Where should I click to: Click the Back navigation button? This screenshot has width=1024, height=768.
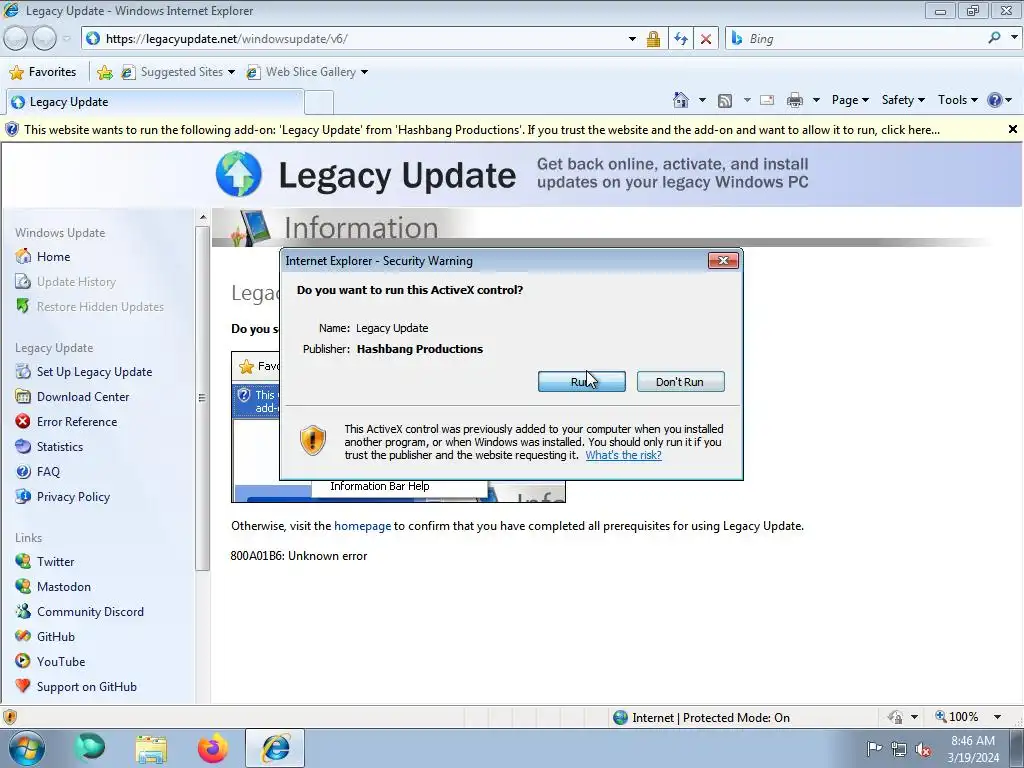coord(16,39)
